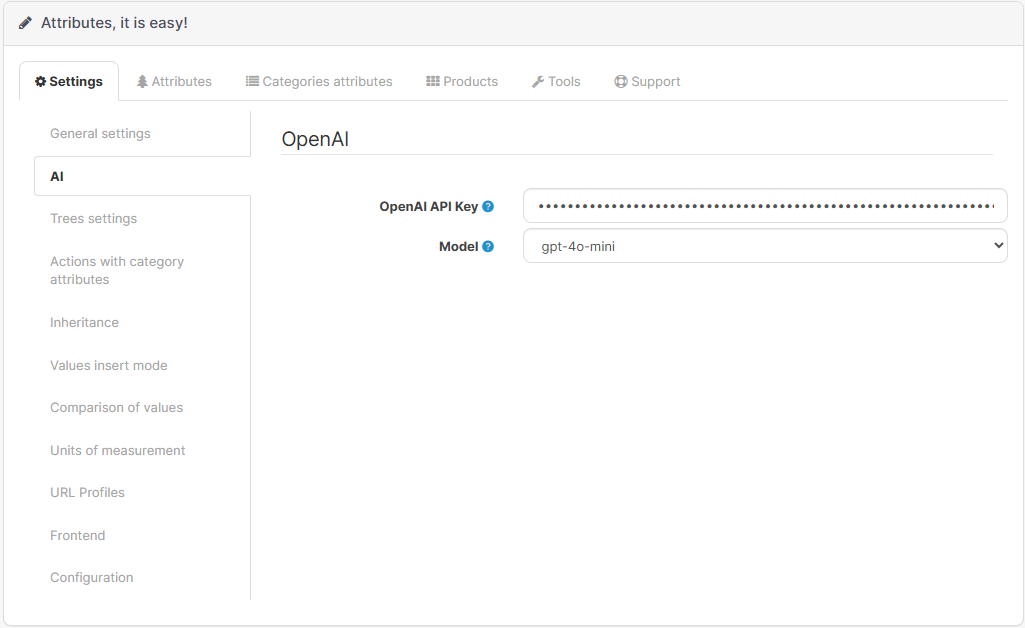Screen dimensions: 1025x628
Task: Click the pencil icon in the page header
Action: [x=25, y=23]
